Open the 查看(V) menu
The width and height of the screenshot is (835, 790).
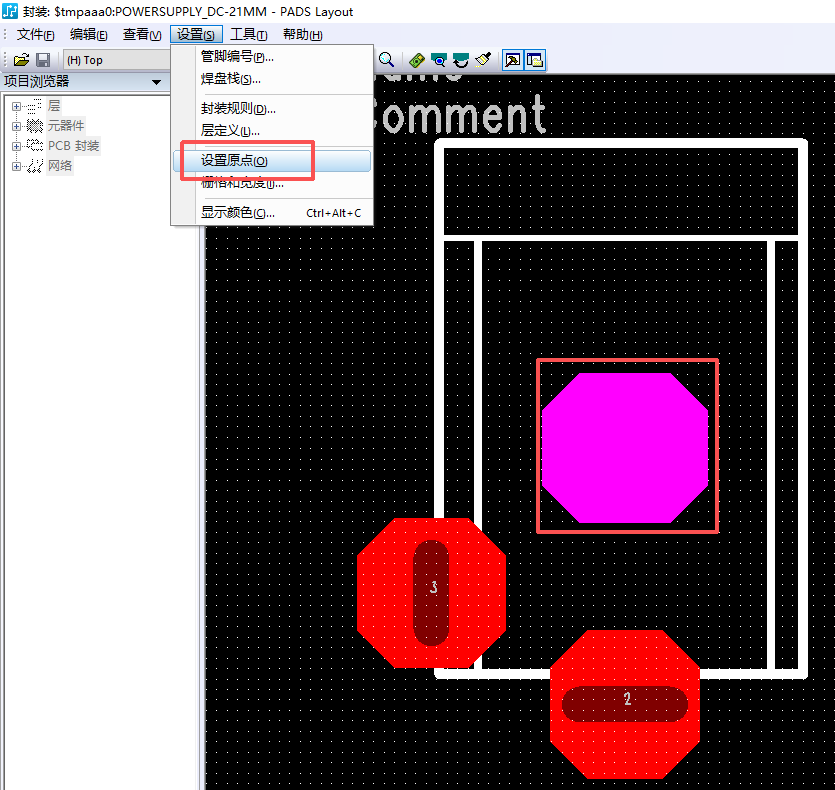(x=142, y=35)
